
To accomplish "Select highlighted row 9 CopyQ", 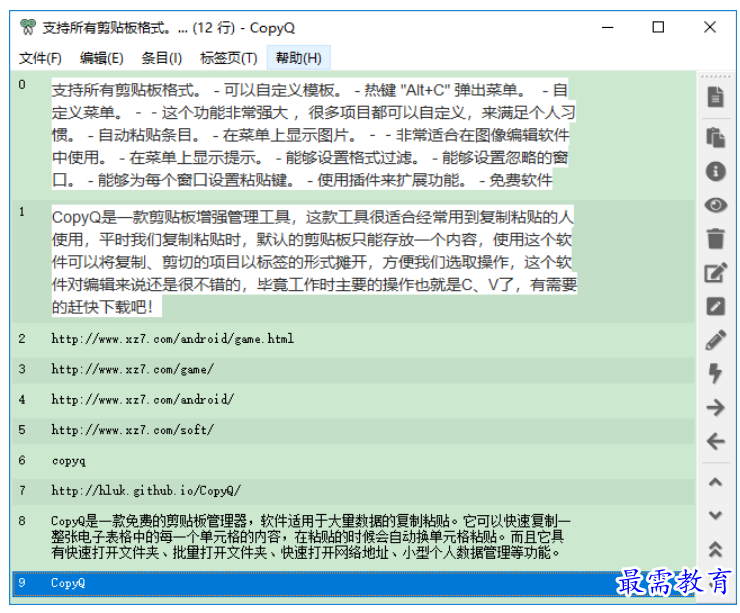I will (353, 583).
